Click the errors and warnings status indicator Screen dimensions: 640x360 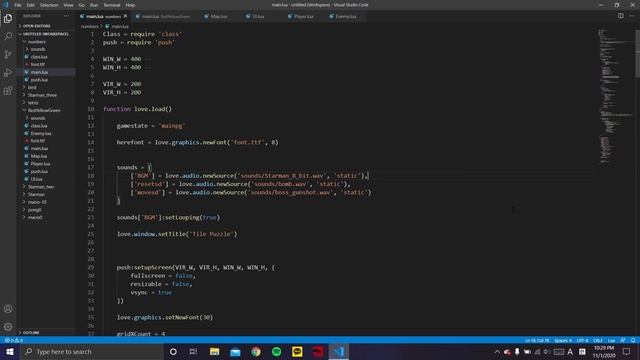point(13,340)
